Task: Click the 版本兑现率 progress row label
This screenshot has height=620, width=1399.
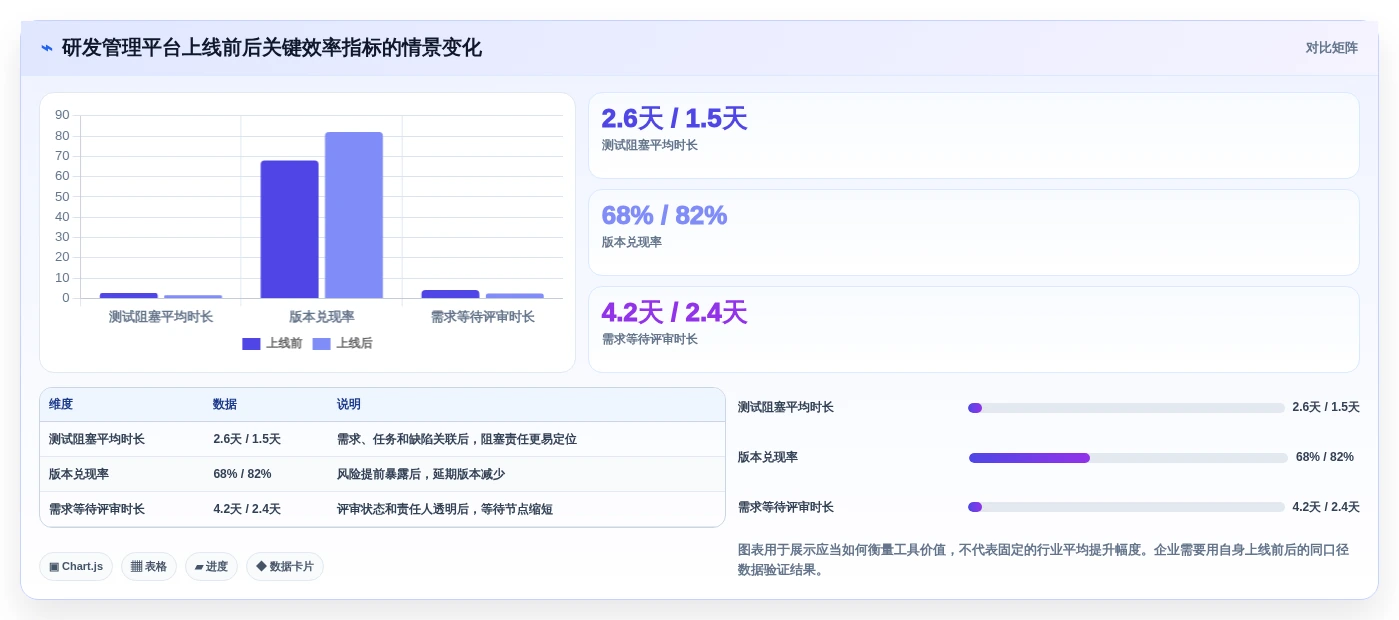Action: coord(768,457)
